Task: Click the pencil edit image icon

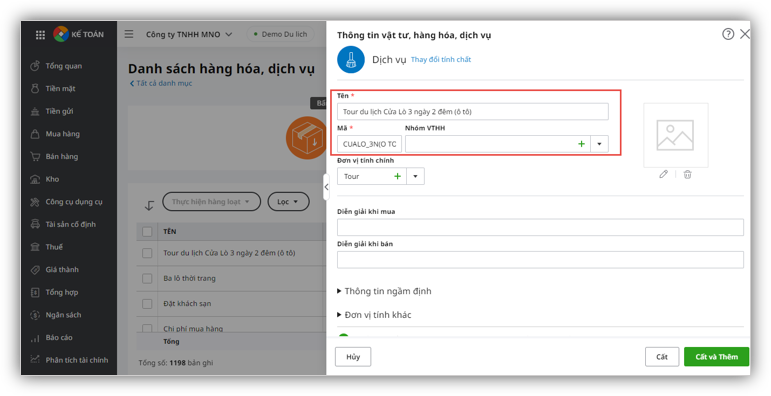Action: pyautogui.click(x=663, y=174)
